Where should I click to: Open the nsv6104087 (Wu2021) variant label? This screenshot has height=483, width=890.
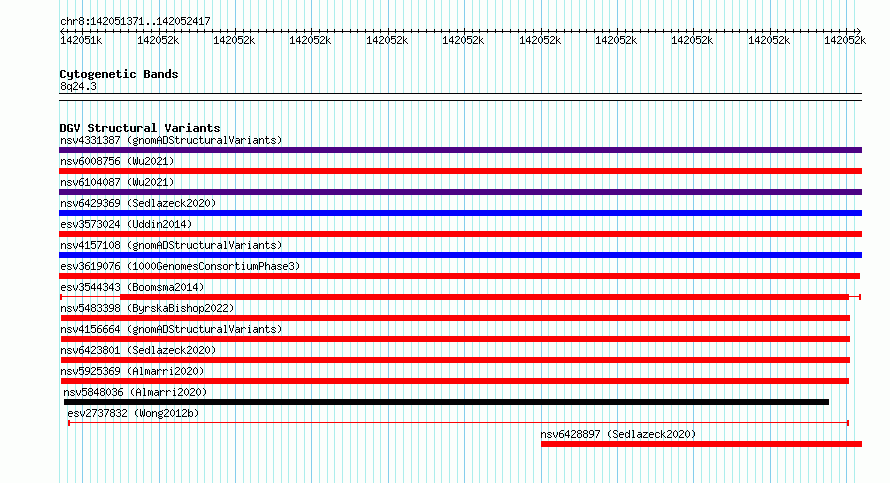[x=117, y=182]
